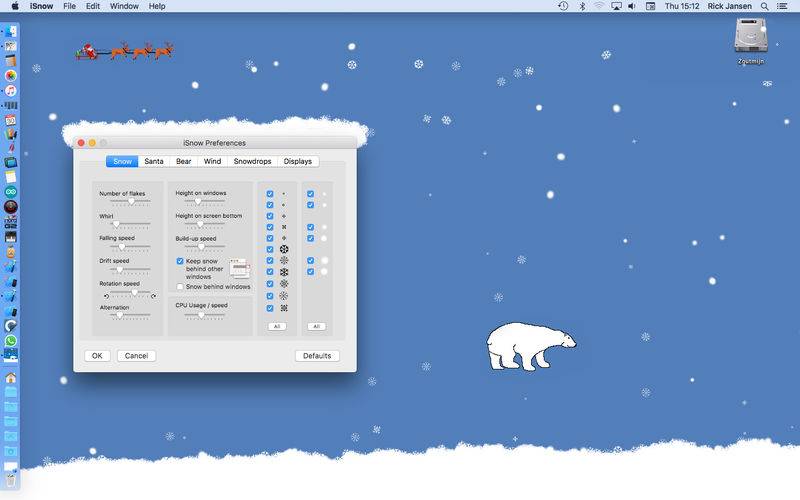Click the iSnow app icon in the Dock
The width and height of the screenshot is (800, 500).
pos(11,355)
